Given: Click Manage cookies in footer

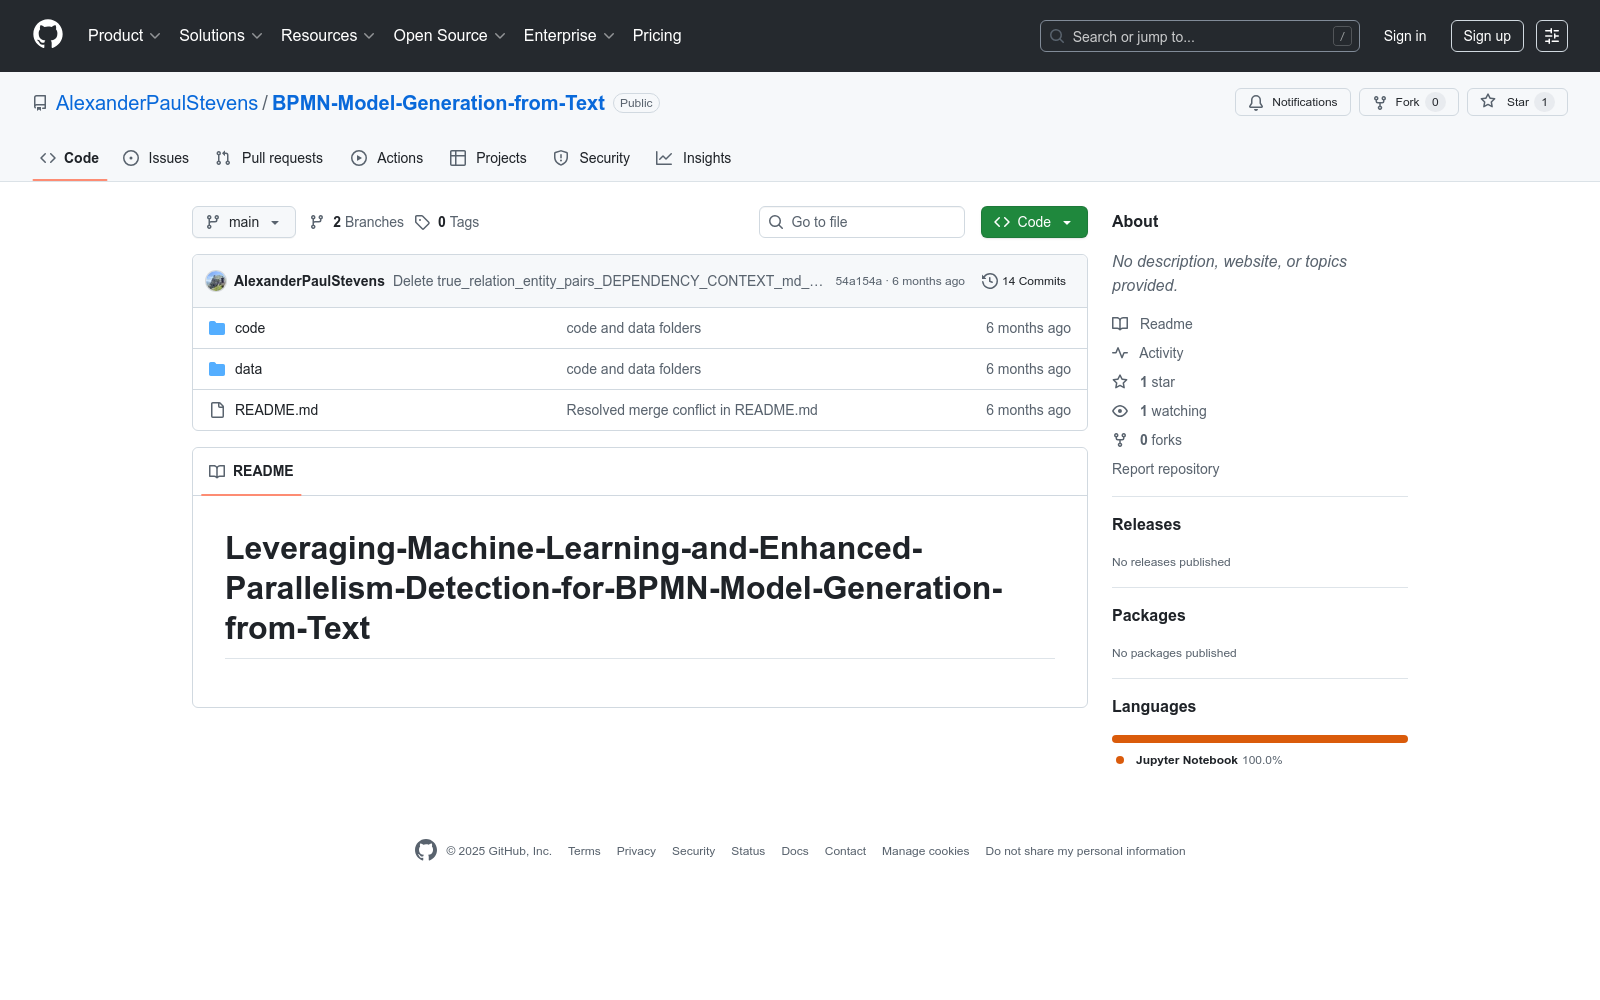Looking at the screenshot, I should point(925,851).
